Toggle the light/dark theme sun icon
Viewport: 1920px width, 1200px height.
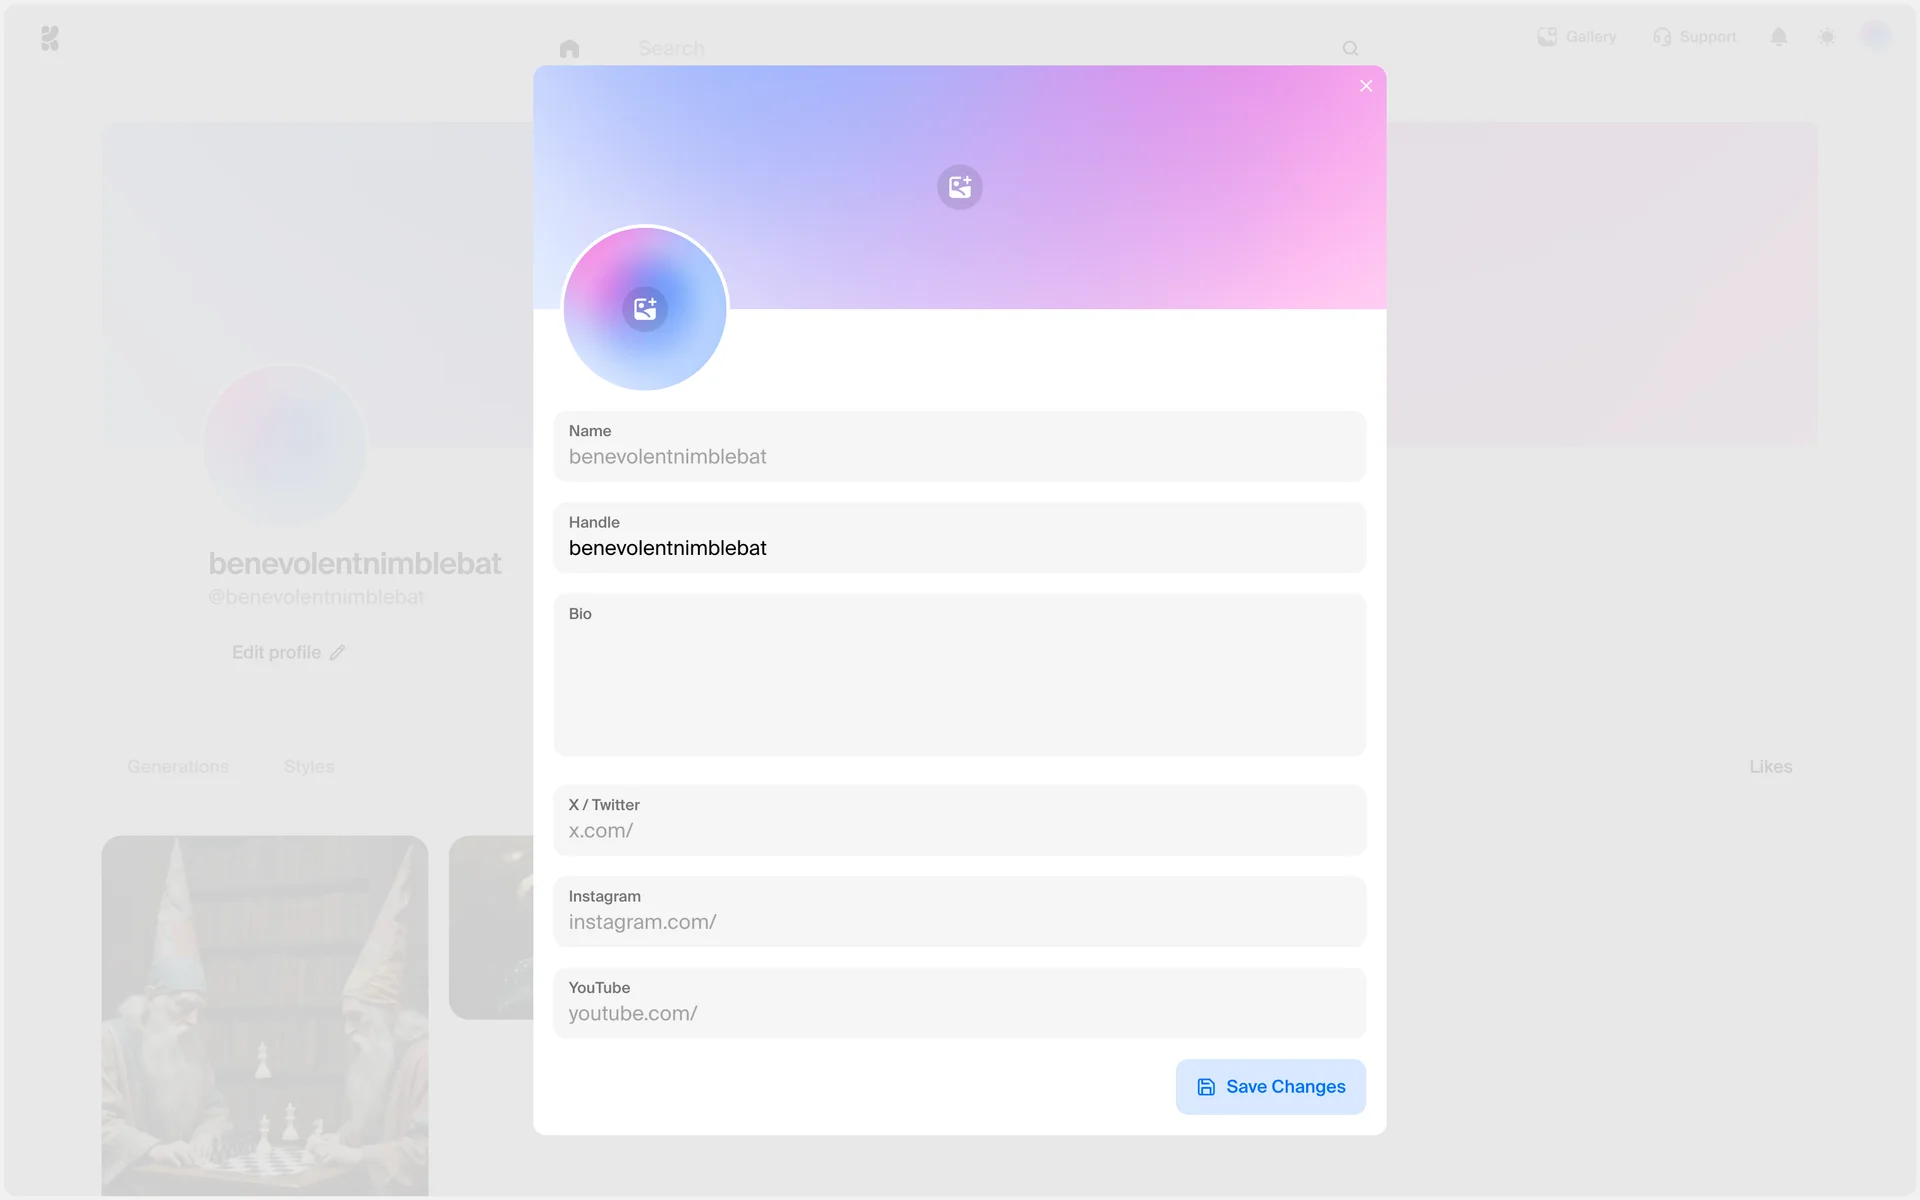point(1827,37)
